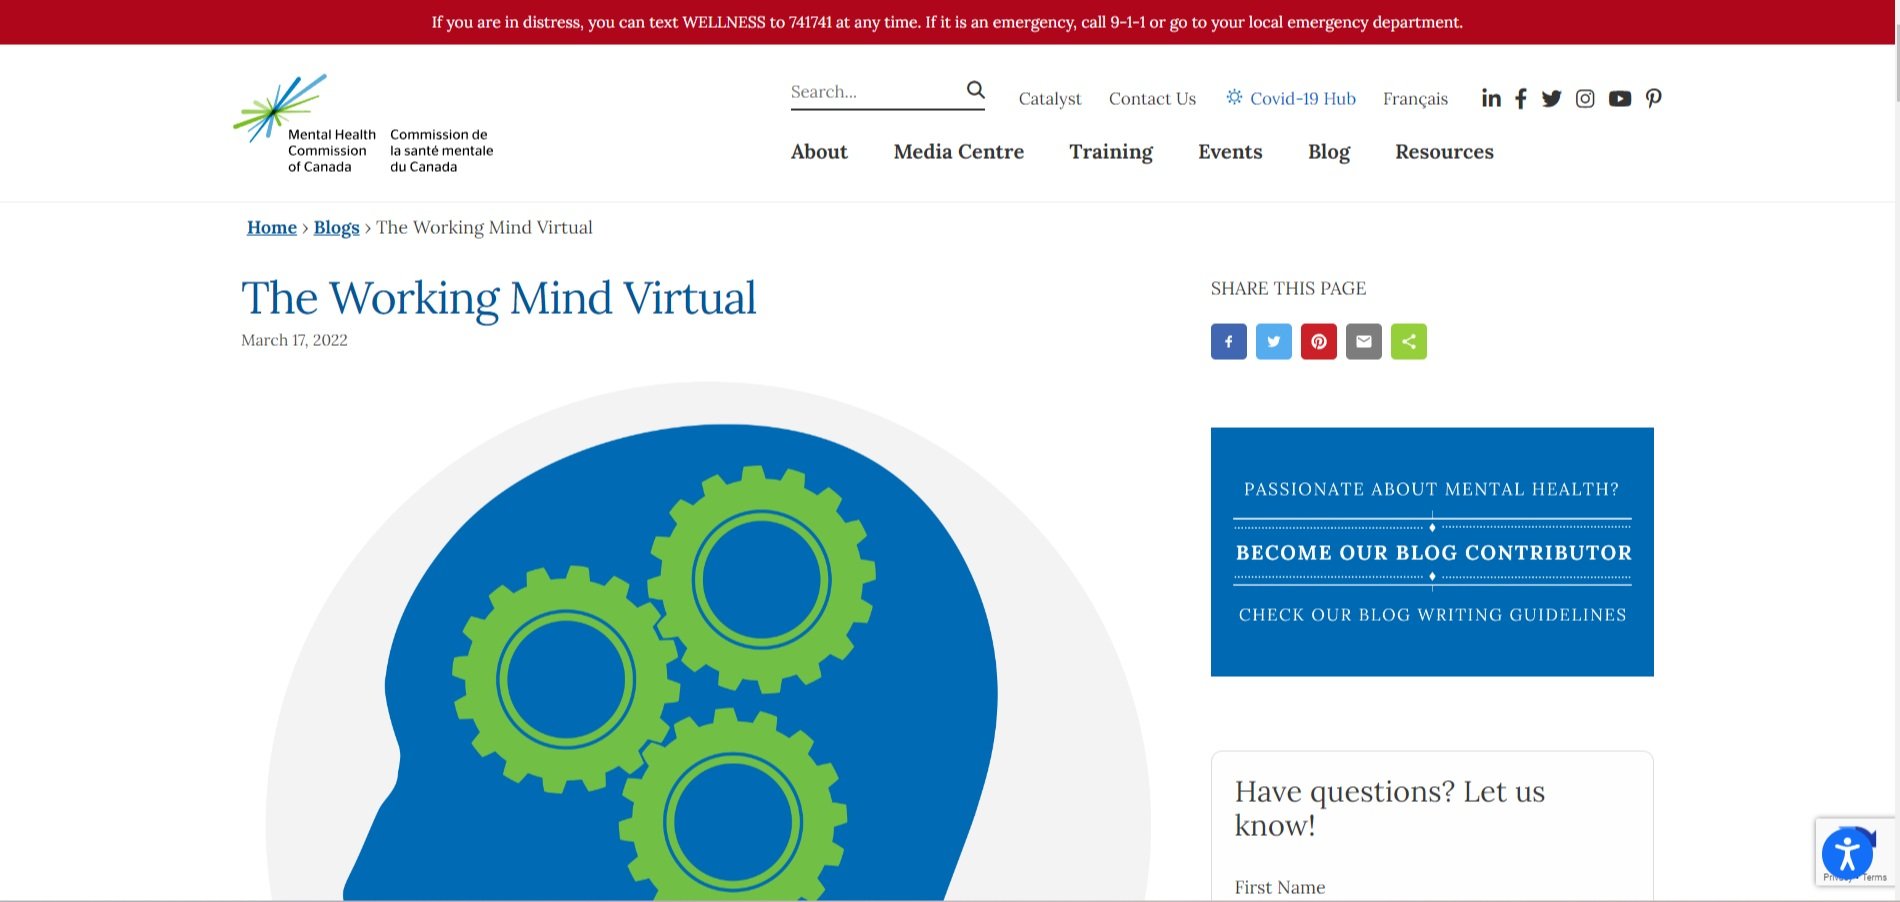The image size is (1900, 902).
Task: Click the March 17, 2022 date text
Action: pyautogui.click(x=294, y=340)
